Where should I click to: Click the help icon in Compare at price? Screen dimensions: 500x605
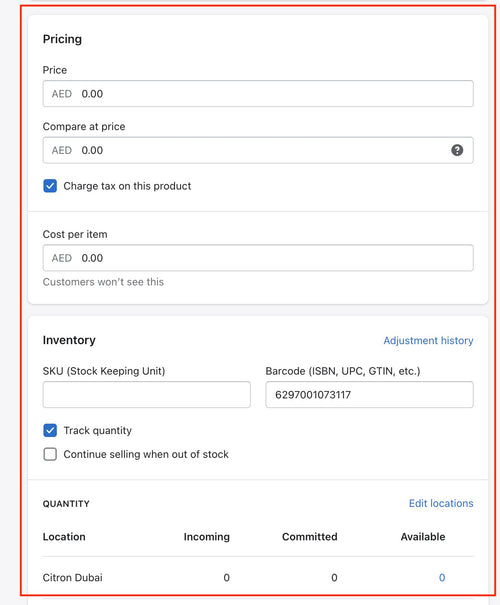tap(457, 150)
